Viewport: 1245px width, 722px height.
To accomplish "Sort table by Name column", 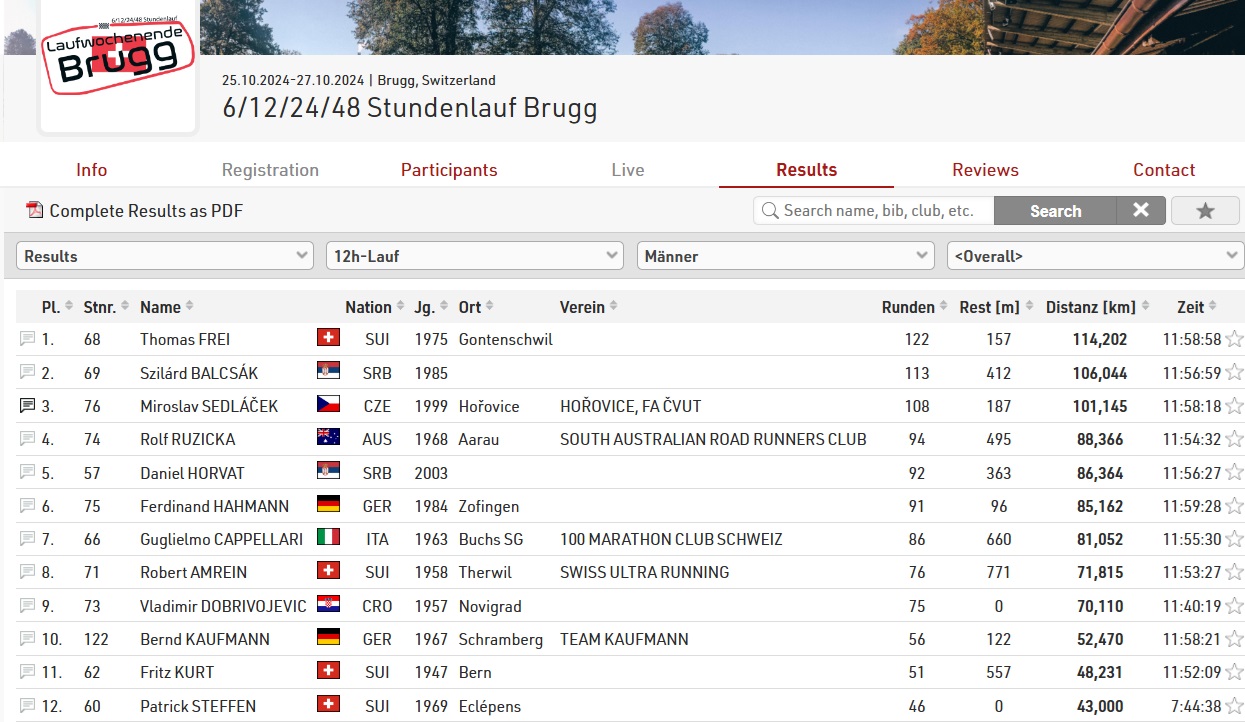I will click(167, 307).
